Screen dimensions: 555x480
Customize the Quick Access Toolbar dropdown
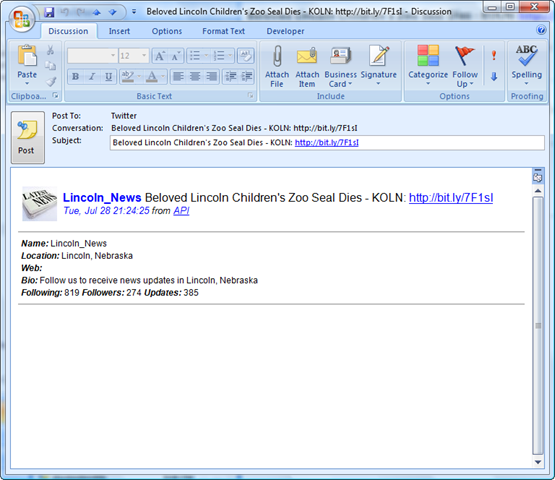(134, 12)
